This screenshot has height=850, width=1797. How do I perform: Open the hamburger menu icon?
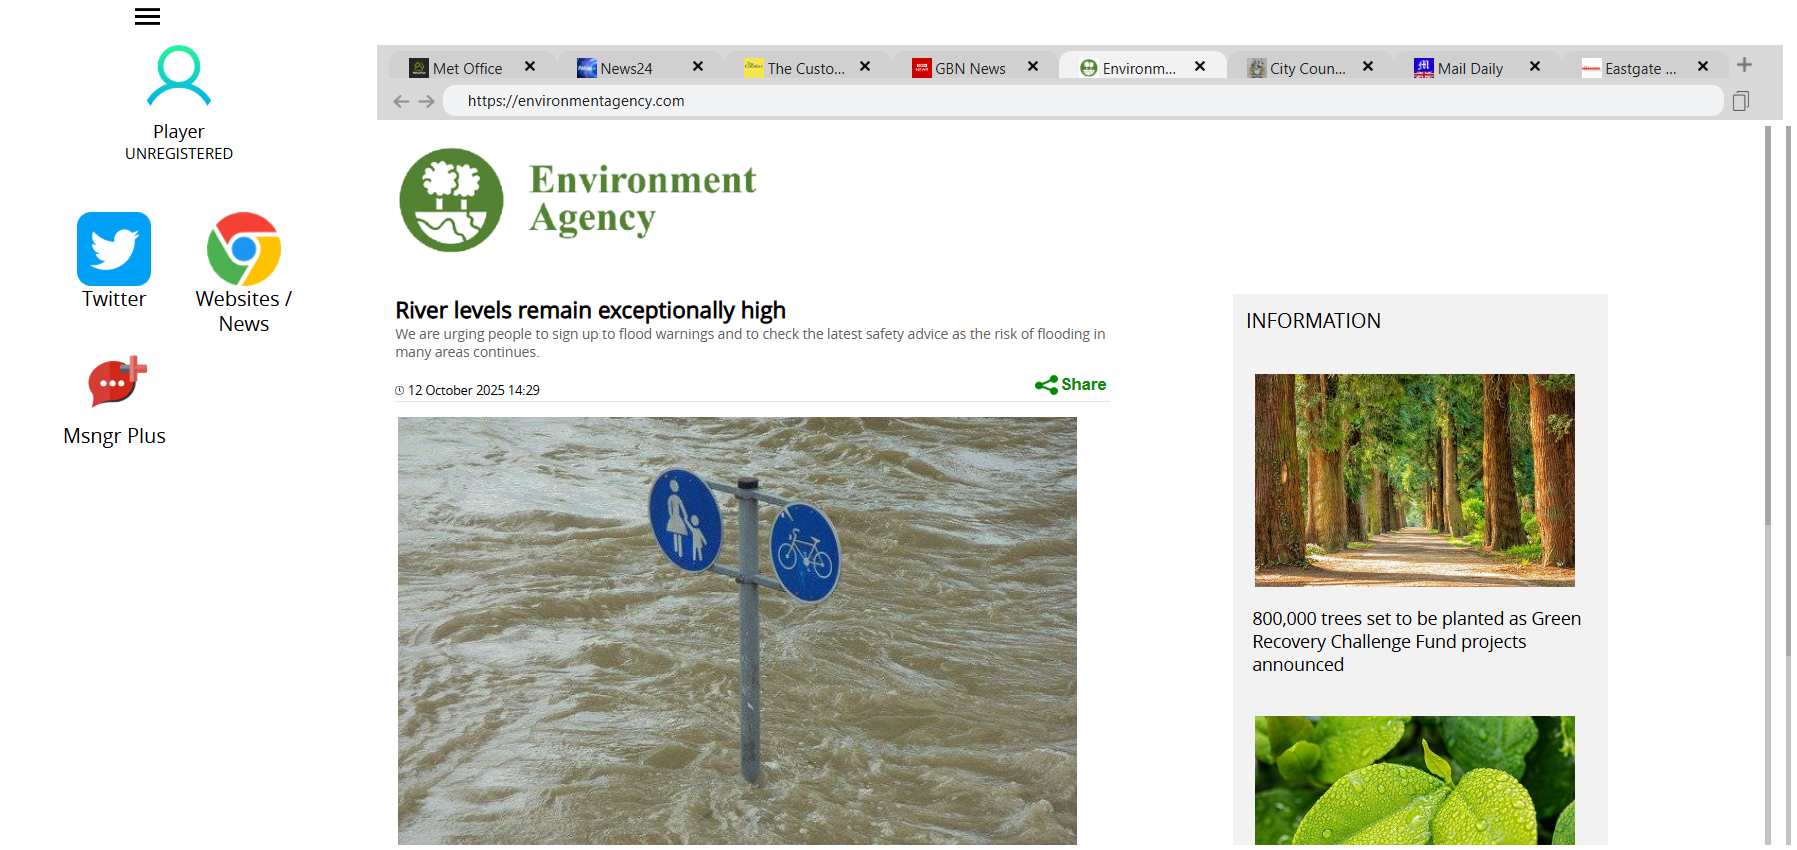pyautogui.click(x=147, y=16)
